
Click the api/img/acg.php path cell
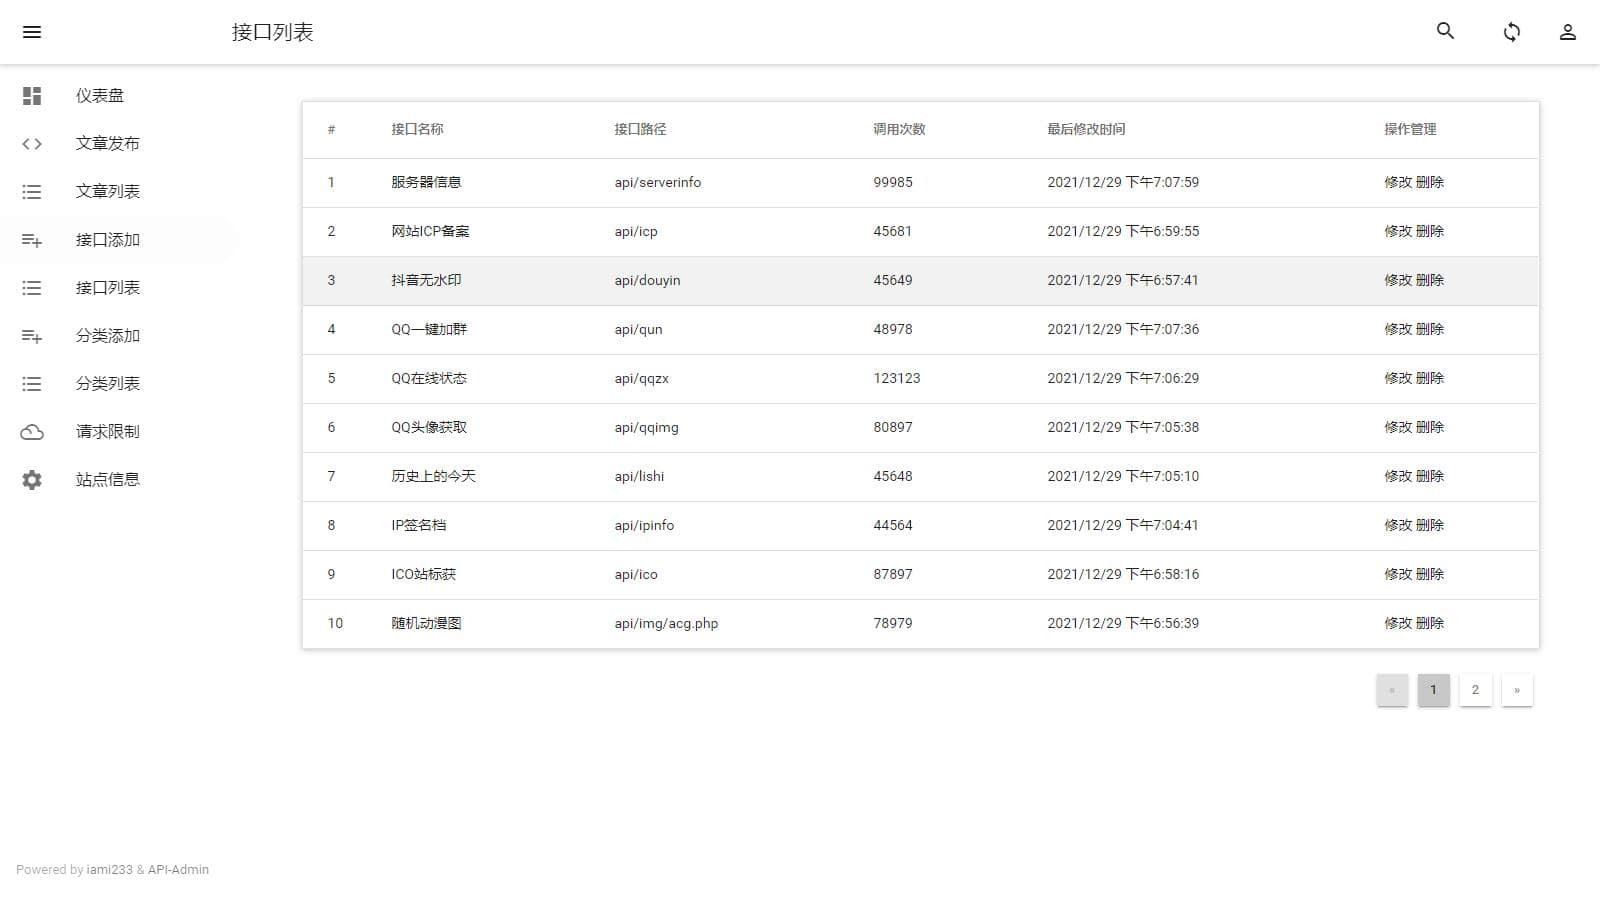(666, 623)
